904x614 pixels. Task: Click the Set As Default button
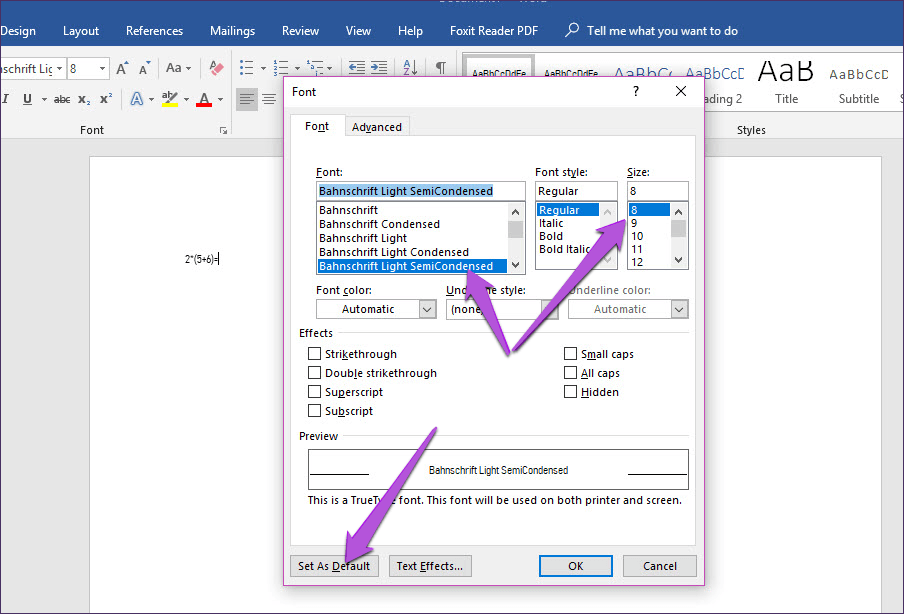(x=334, y=566)
